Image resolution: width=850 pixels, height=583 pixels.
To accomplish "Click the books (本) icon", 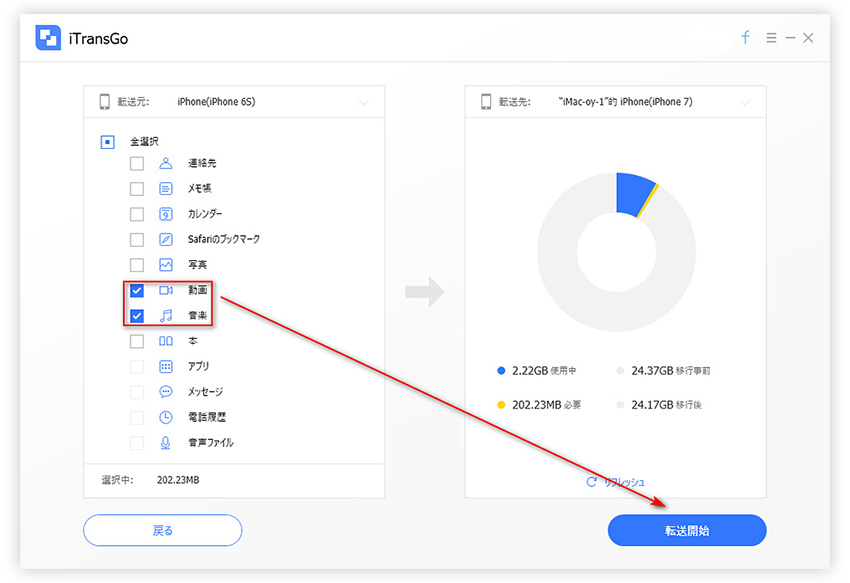I will pyautogui.click(x=166, y=341).
